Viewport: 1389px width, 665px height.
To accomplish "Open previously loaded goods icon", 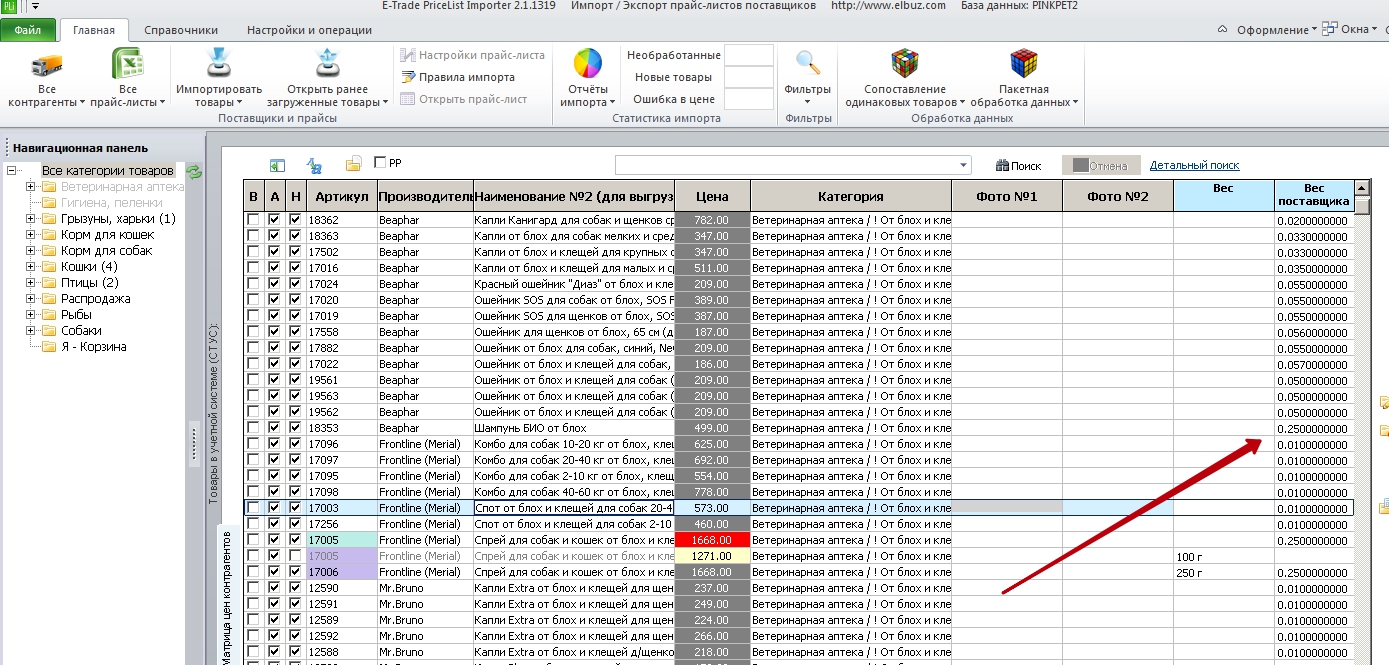I will click(x=327, y=63).
